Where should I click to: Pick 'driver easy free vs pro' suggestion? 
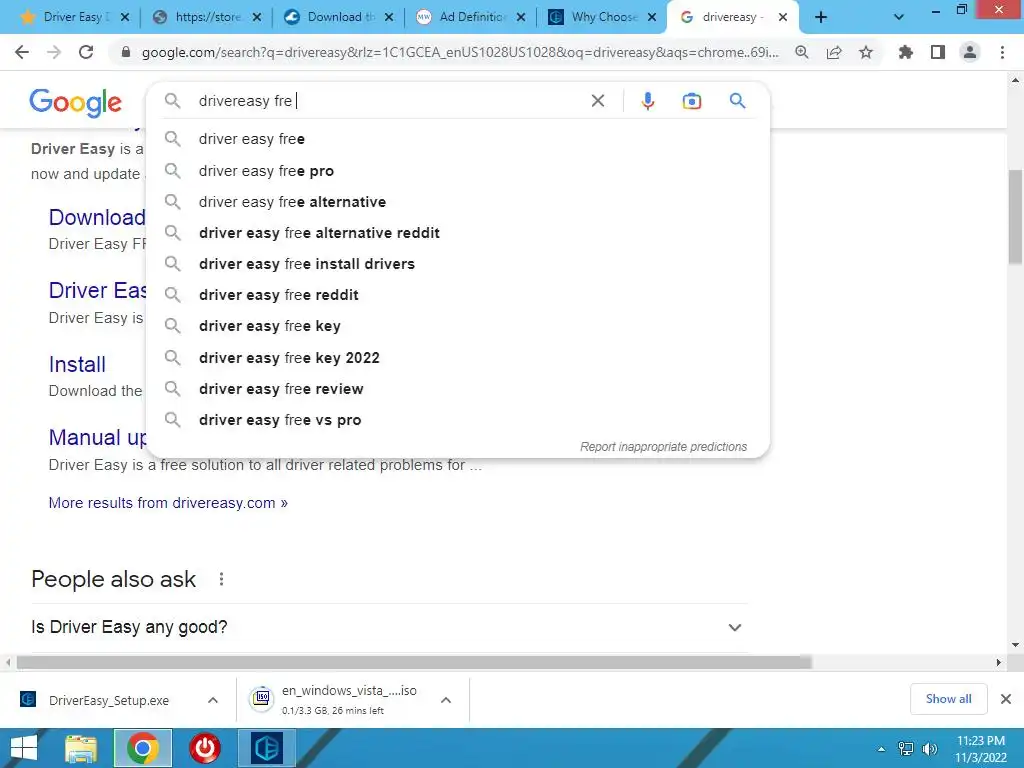[x=457, y=420]
